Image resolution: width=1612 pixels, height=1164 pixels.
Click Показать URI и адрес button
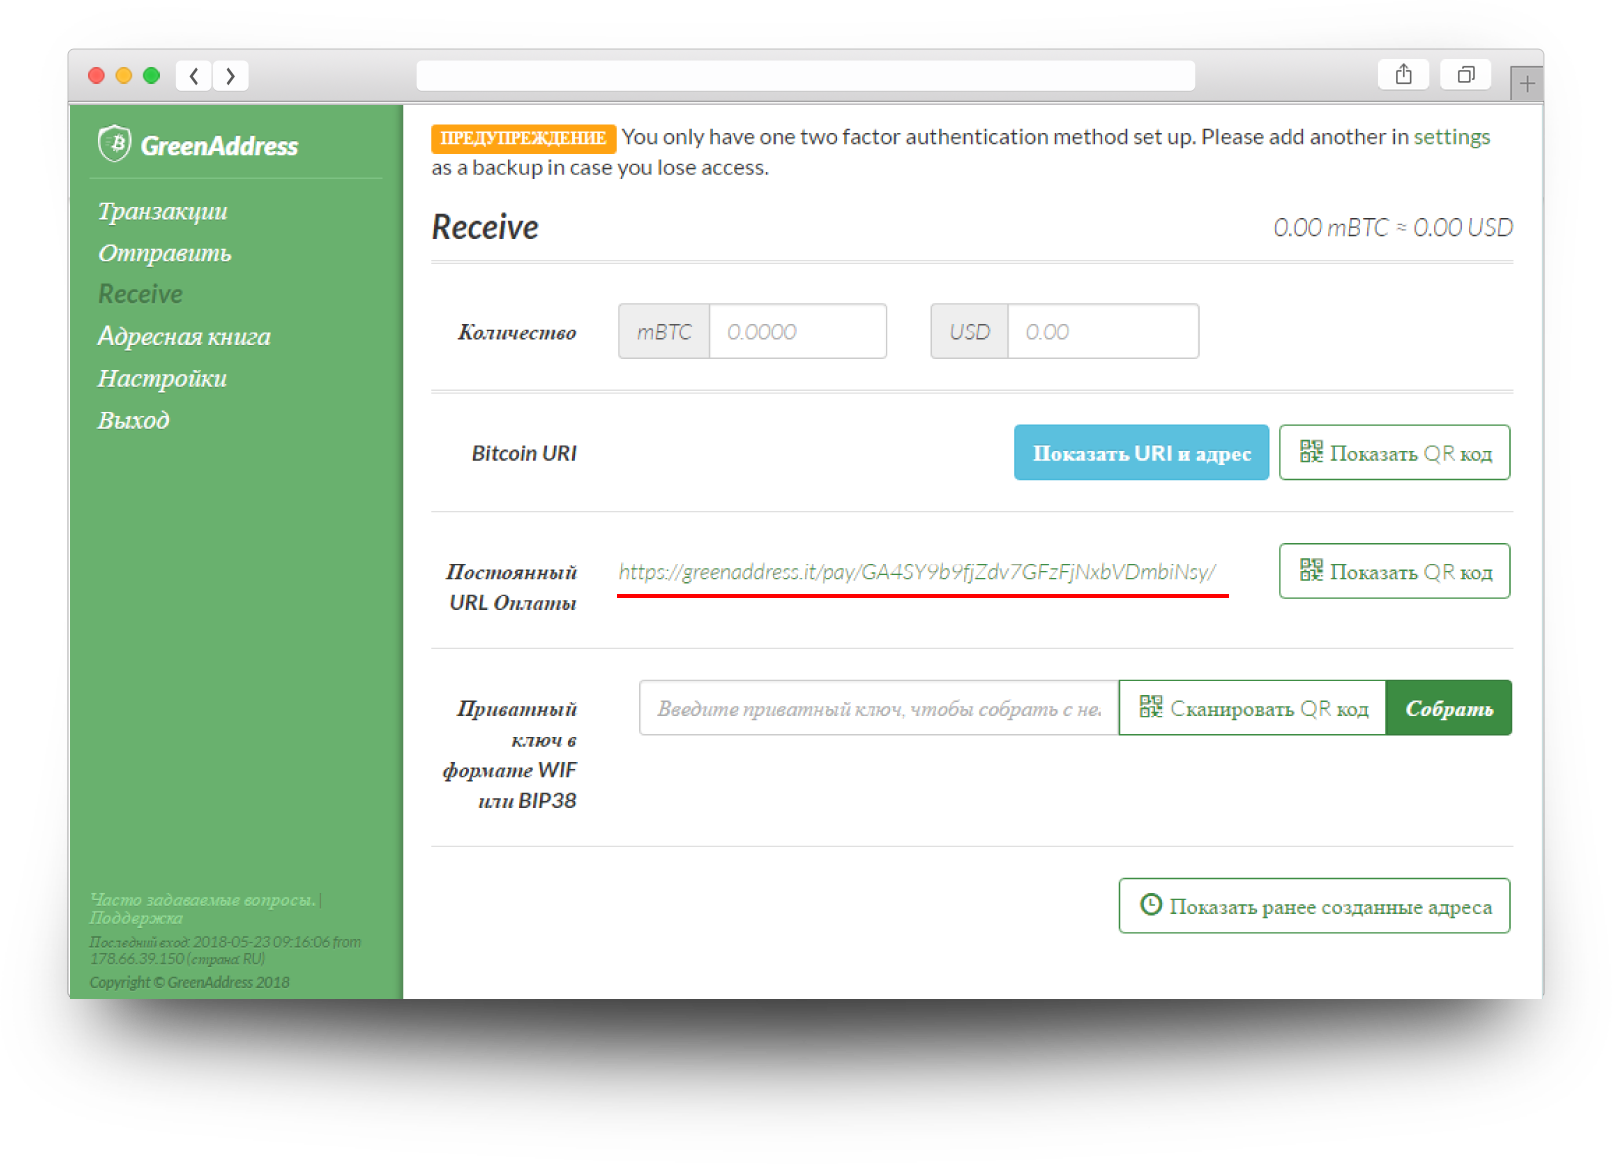pos(1141,453)
